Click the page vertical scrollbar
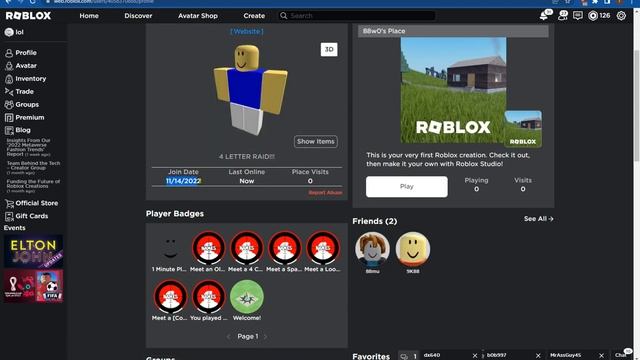 [637, 106]
